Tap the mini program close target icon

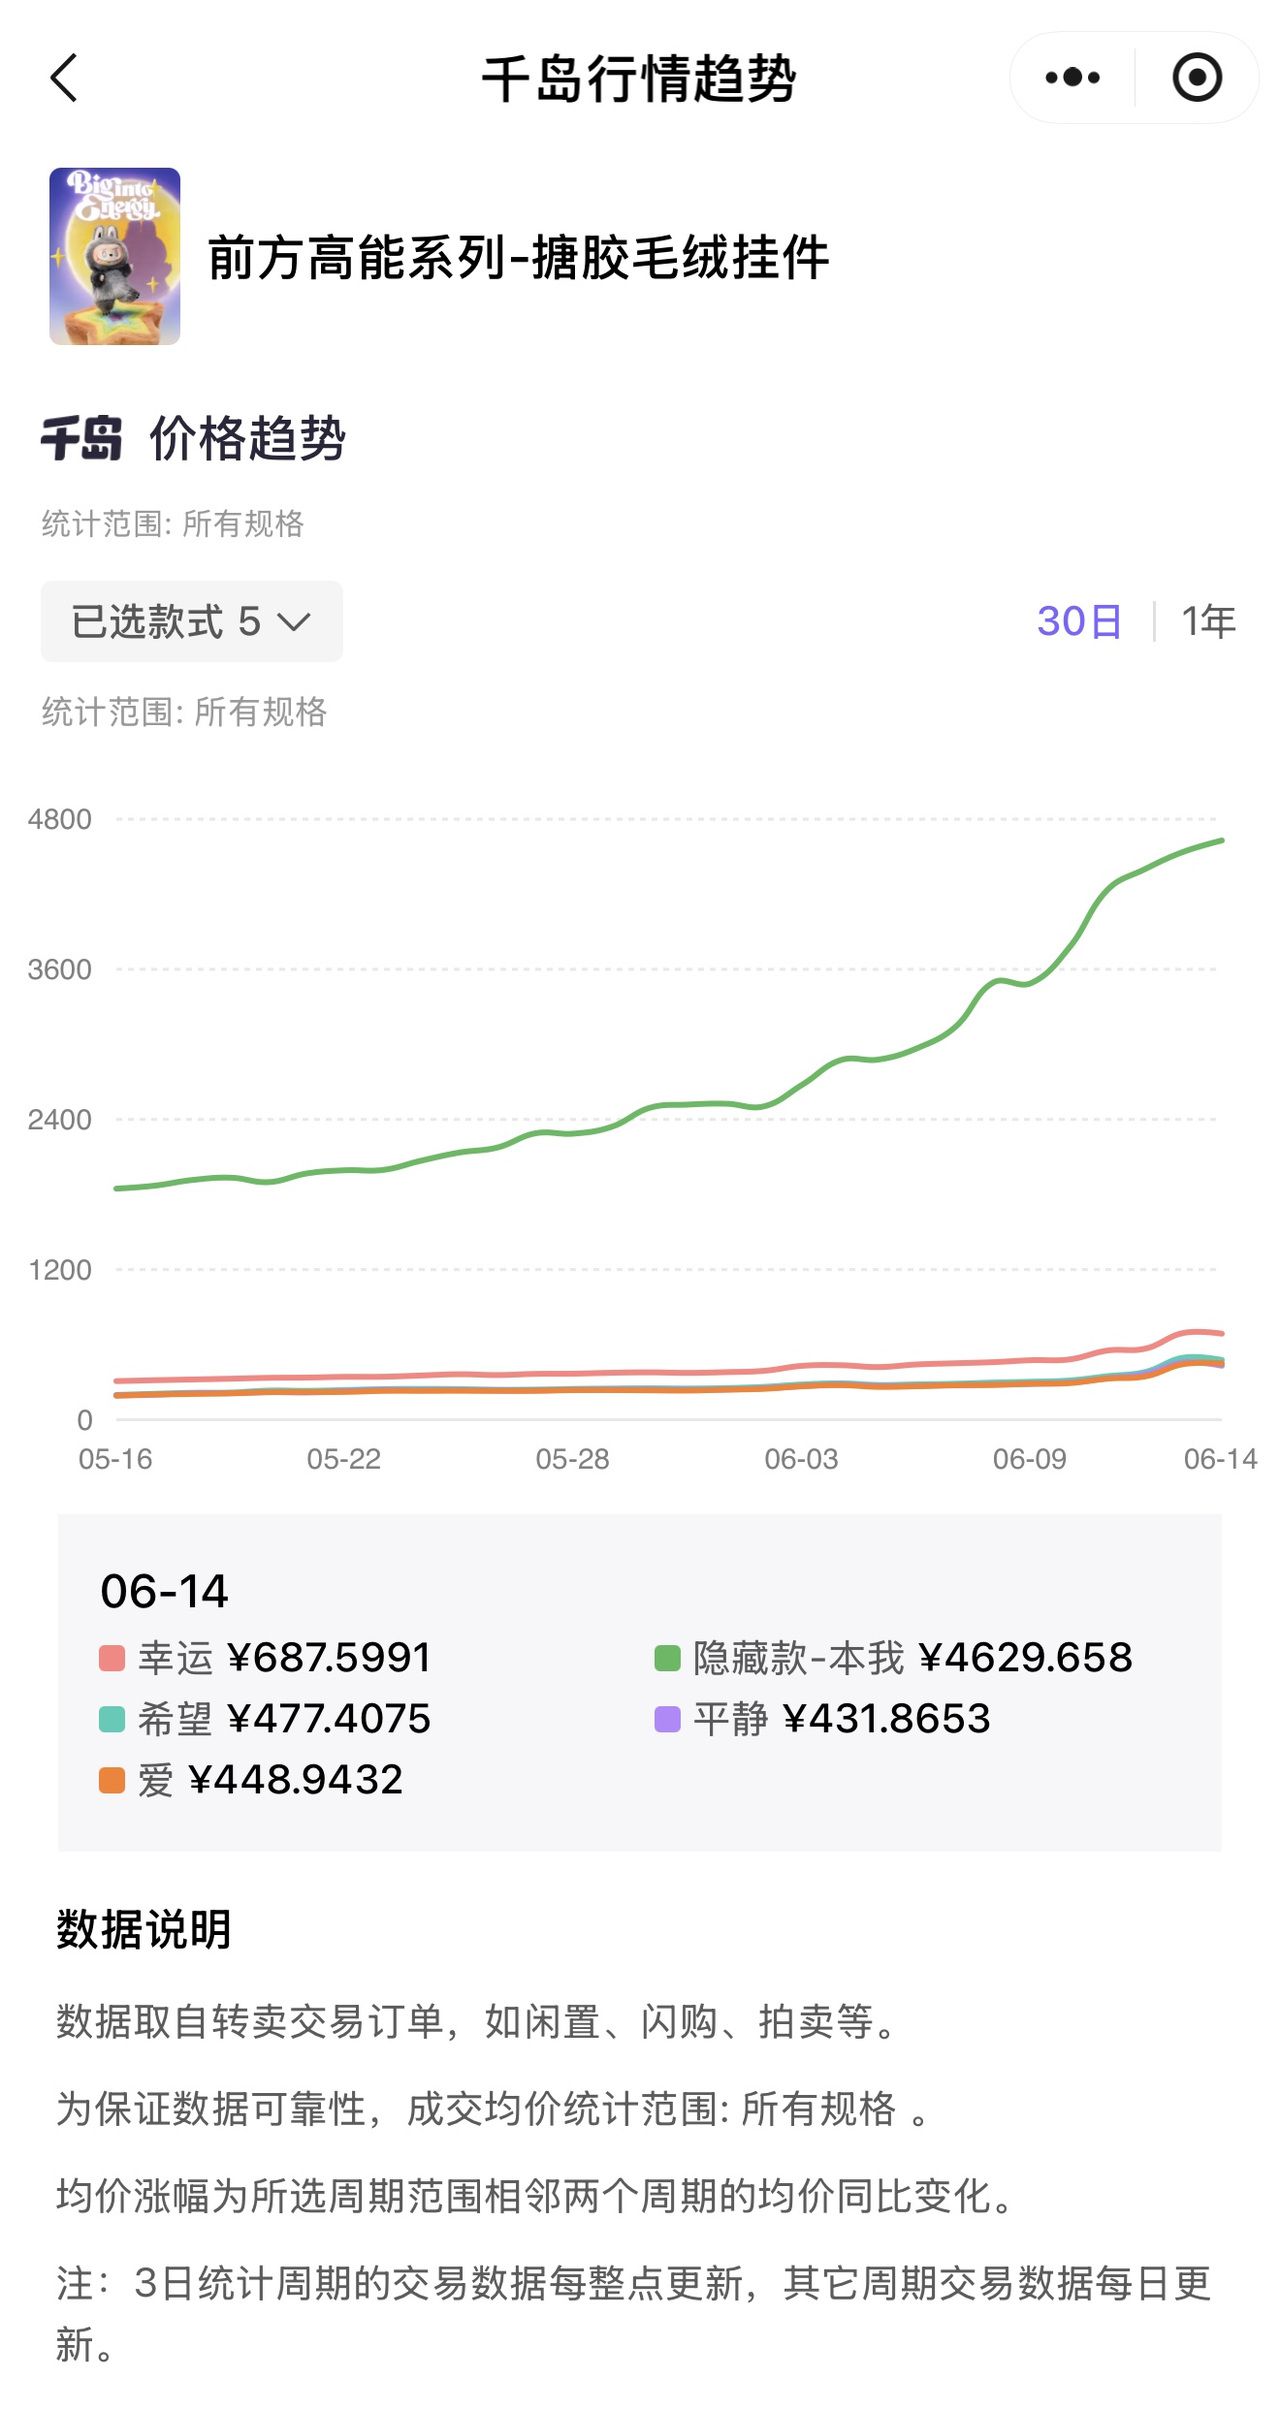(1197, 78)
